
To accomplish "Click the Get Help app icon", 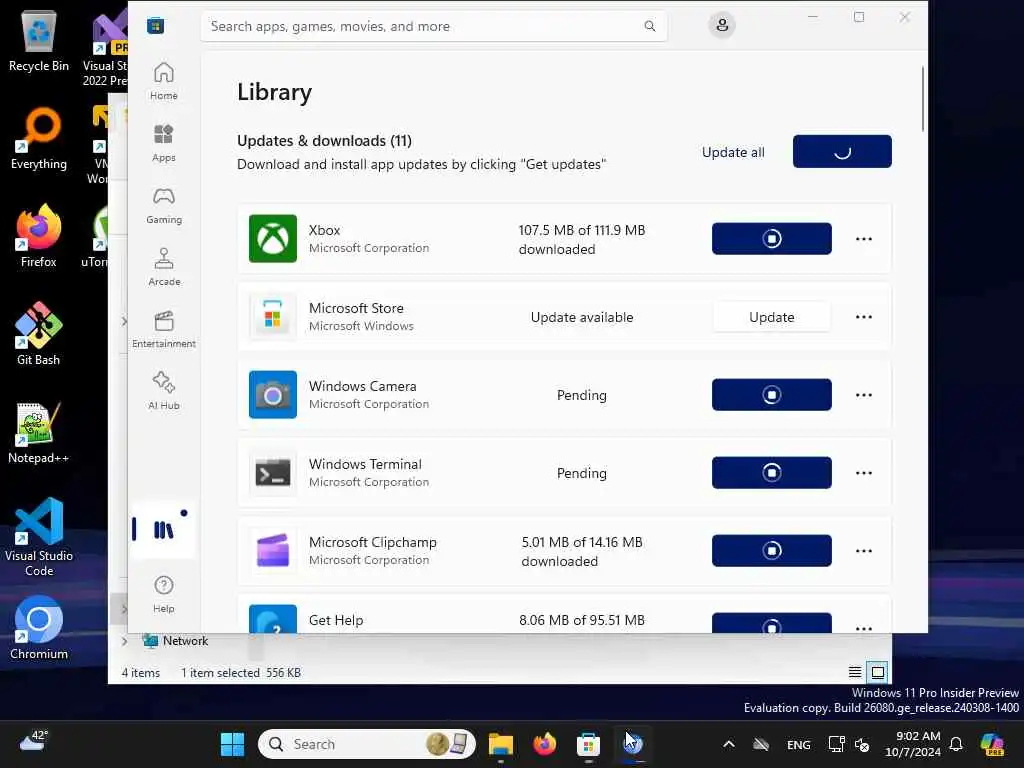I will click(272, 618).
